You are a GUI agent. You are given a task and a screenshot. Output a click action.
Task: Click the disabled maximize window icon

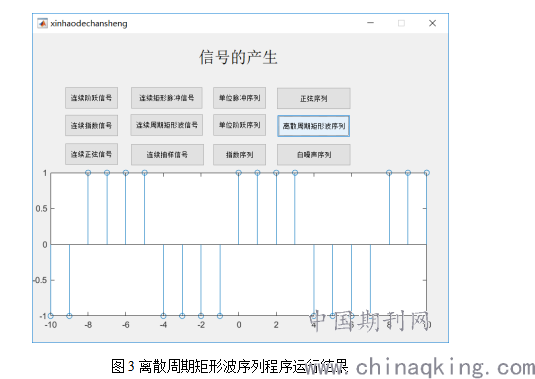(x=401, y=23)
